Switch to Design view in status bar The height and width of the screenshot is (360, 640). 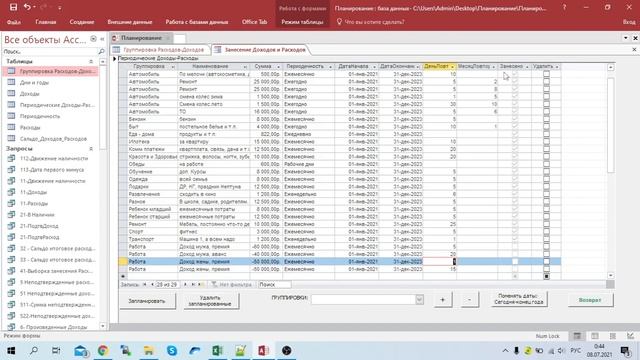point(631,336)
